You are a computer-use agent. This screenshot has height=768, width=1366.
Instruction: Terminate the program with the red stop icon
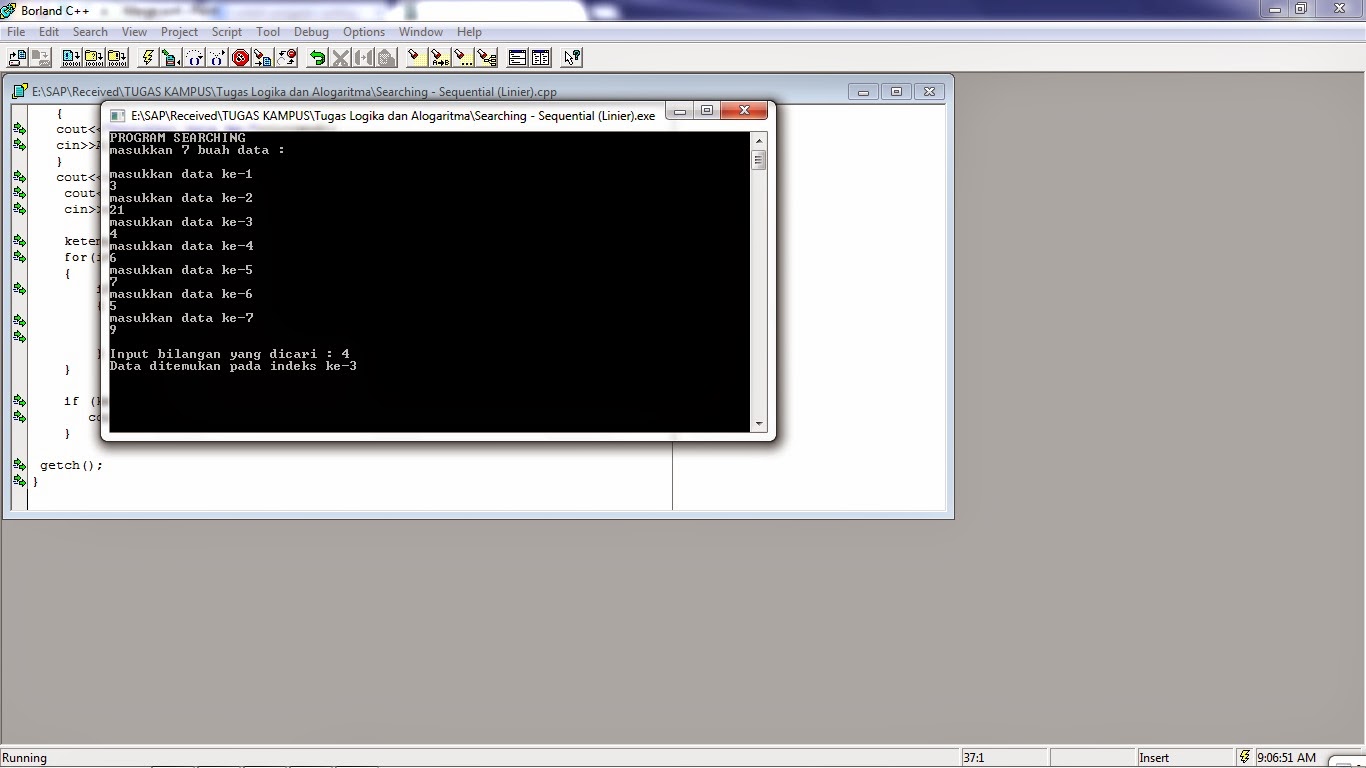pos(240,57)
